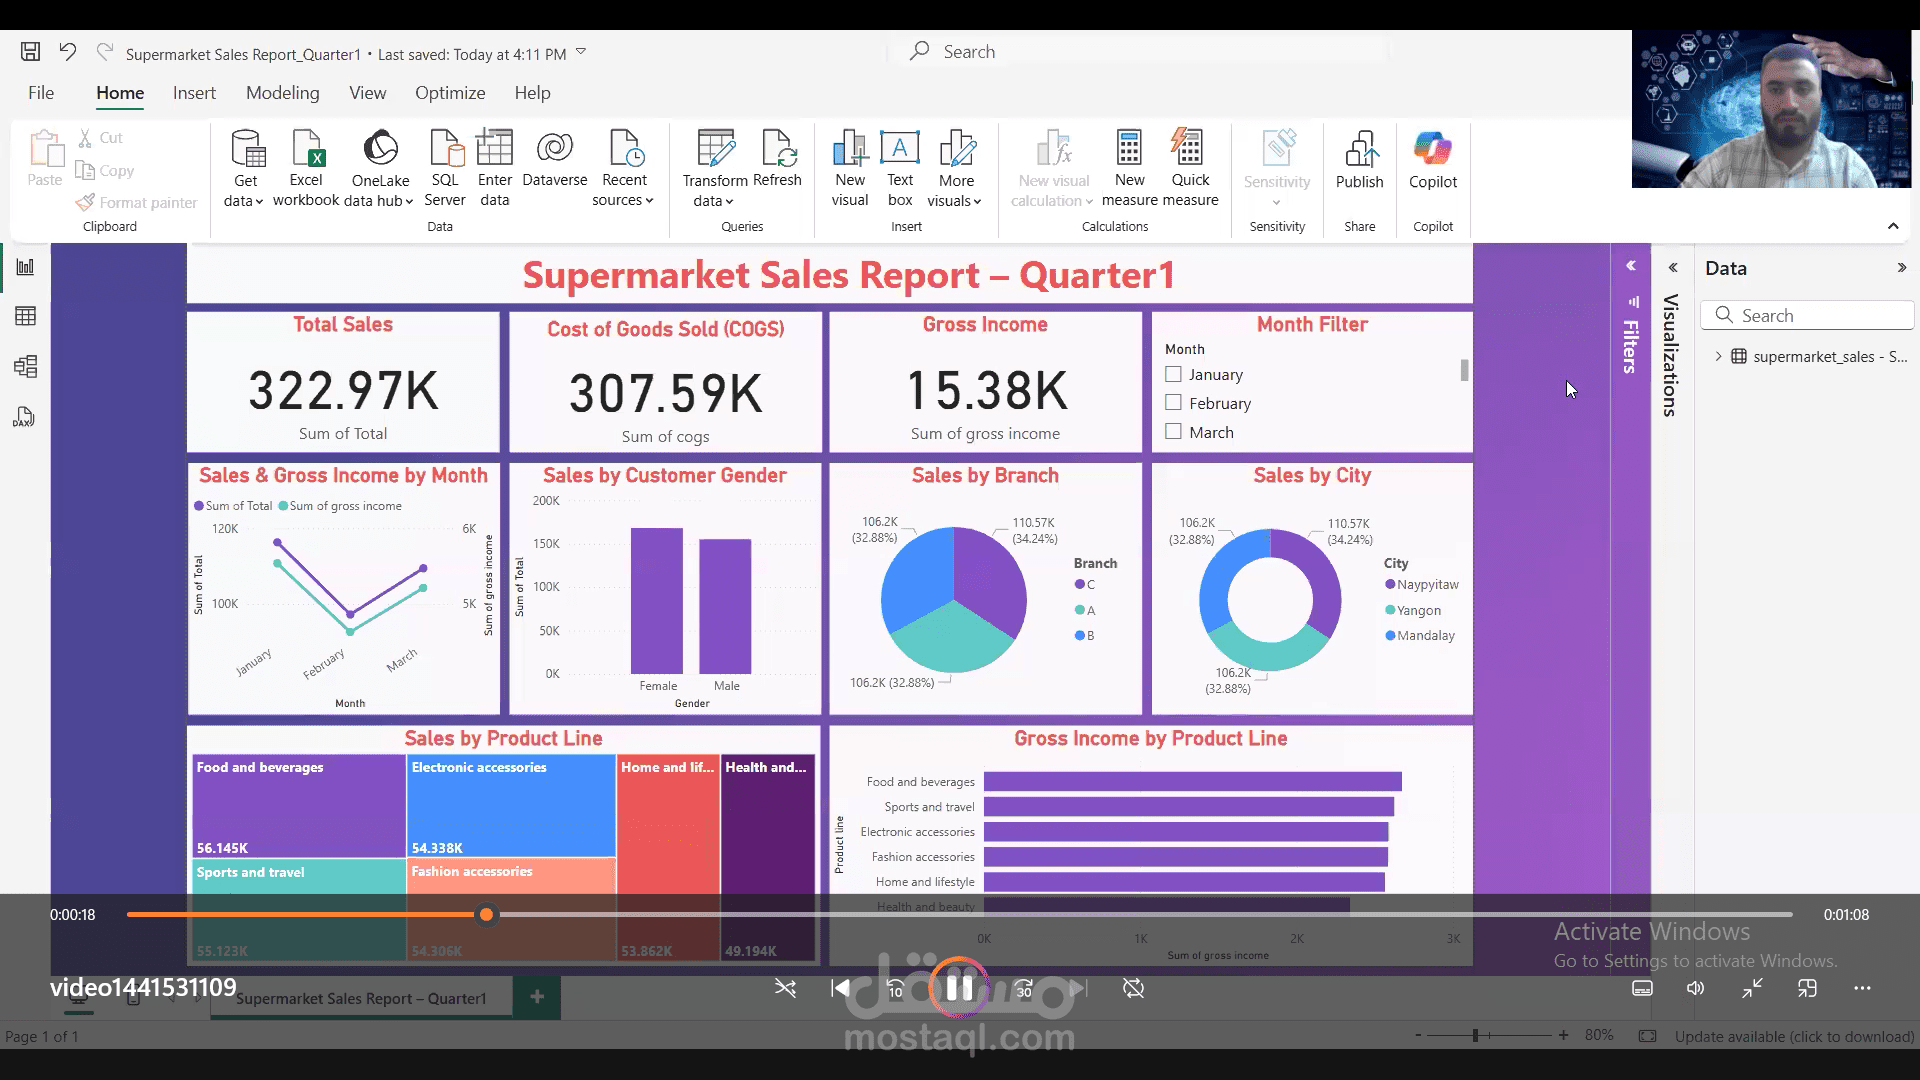Undo the last action
The height and width of the screenshot is (1080, 1920).
67,52
